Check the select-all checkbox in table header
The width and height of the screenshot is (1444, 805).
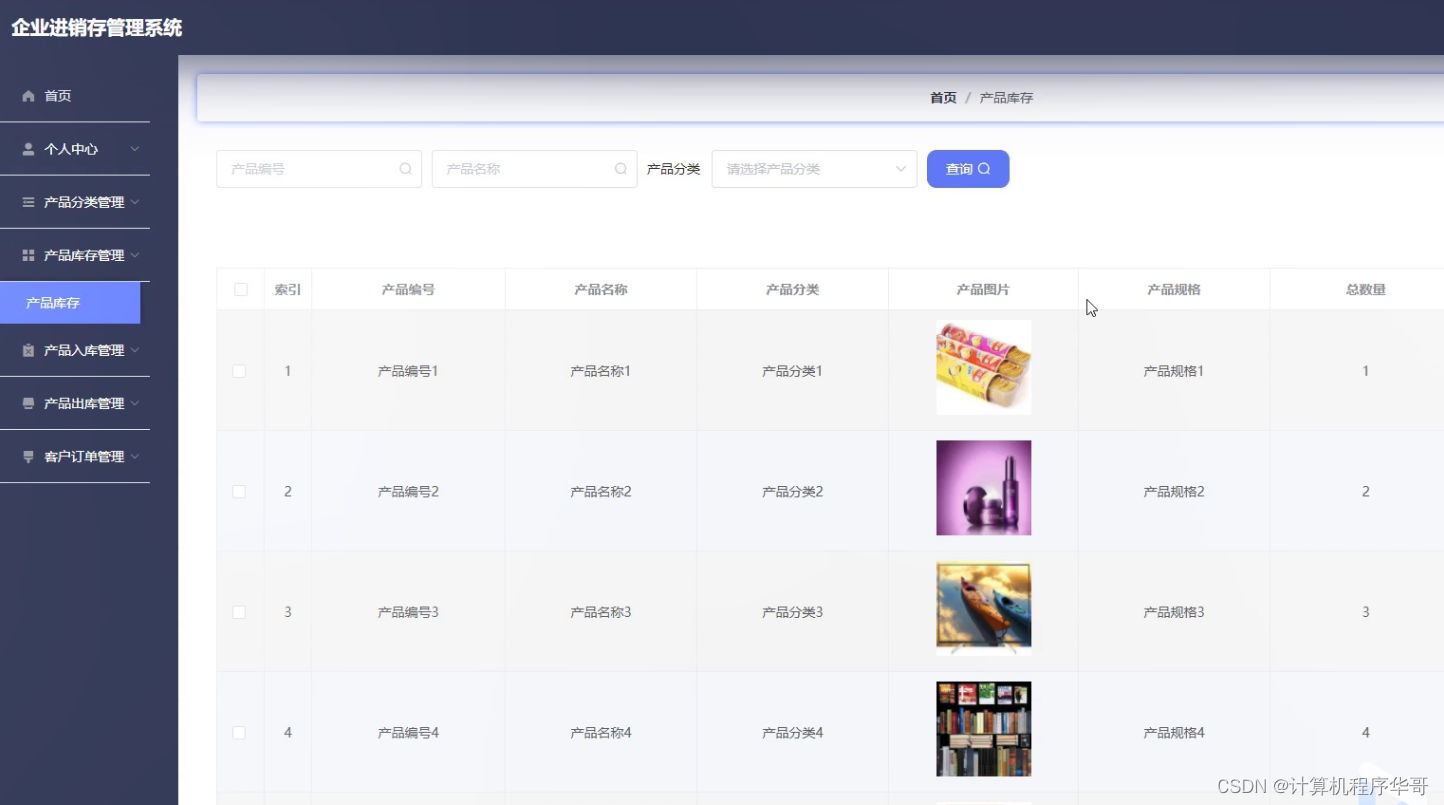[x=240, y=288]
